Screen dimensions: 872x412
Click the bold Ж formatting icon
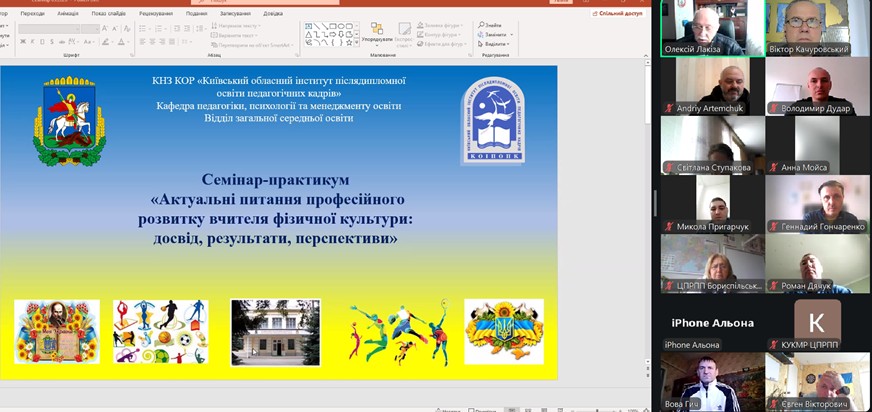[23, 41]
